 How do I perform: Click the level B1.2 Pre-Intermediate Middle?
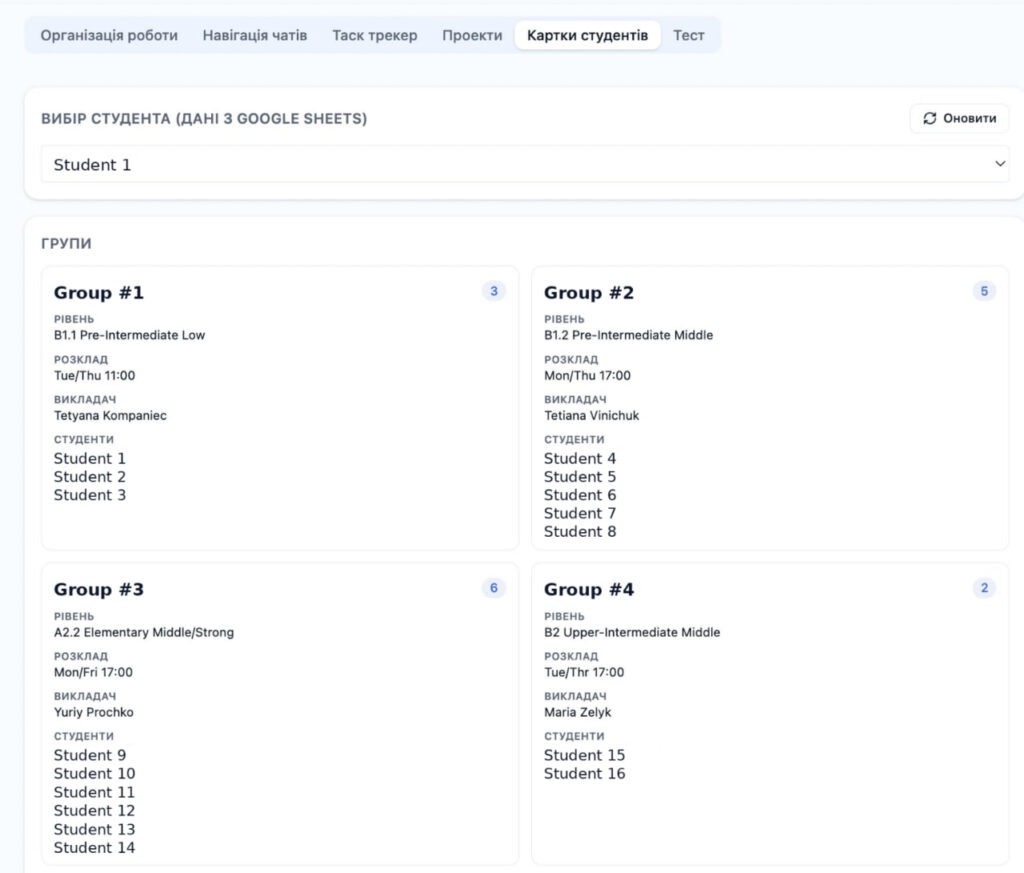click(628, 335)
